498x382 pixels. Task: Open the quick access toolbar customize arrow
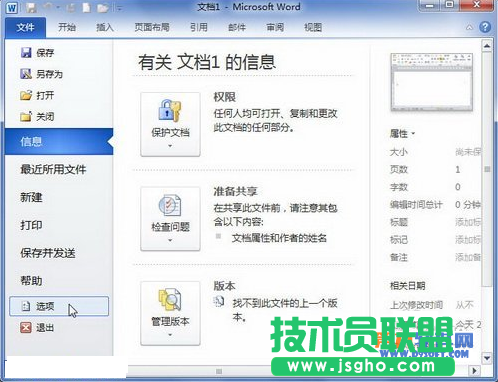click(x=119, y=8)
